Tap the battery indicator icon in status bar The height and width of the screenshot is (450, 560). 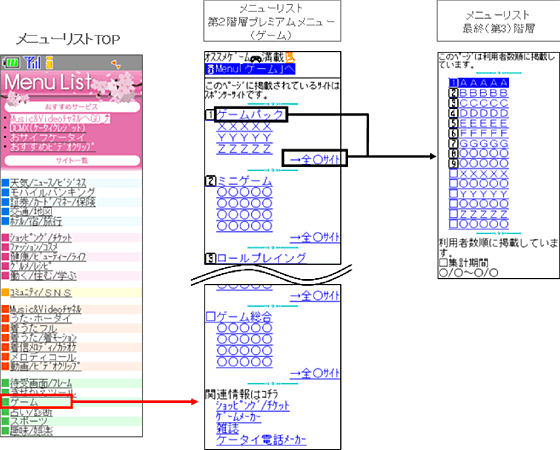11,63
